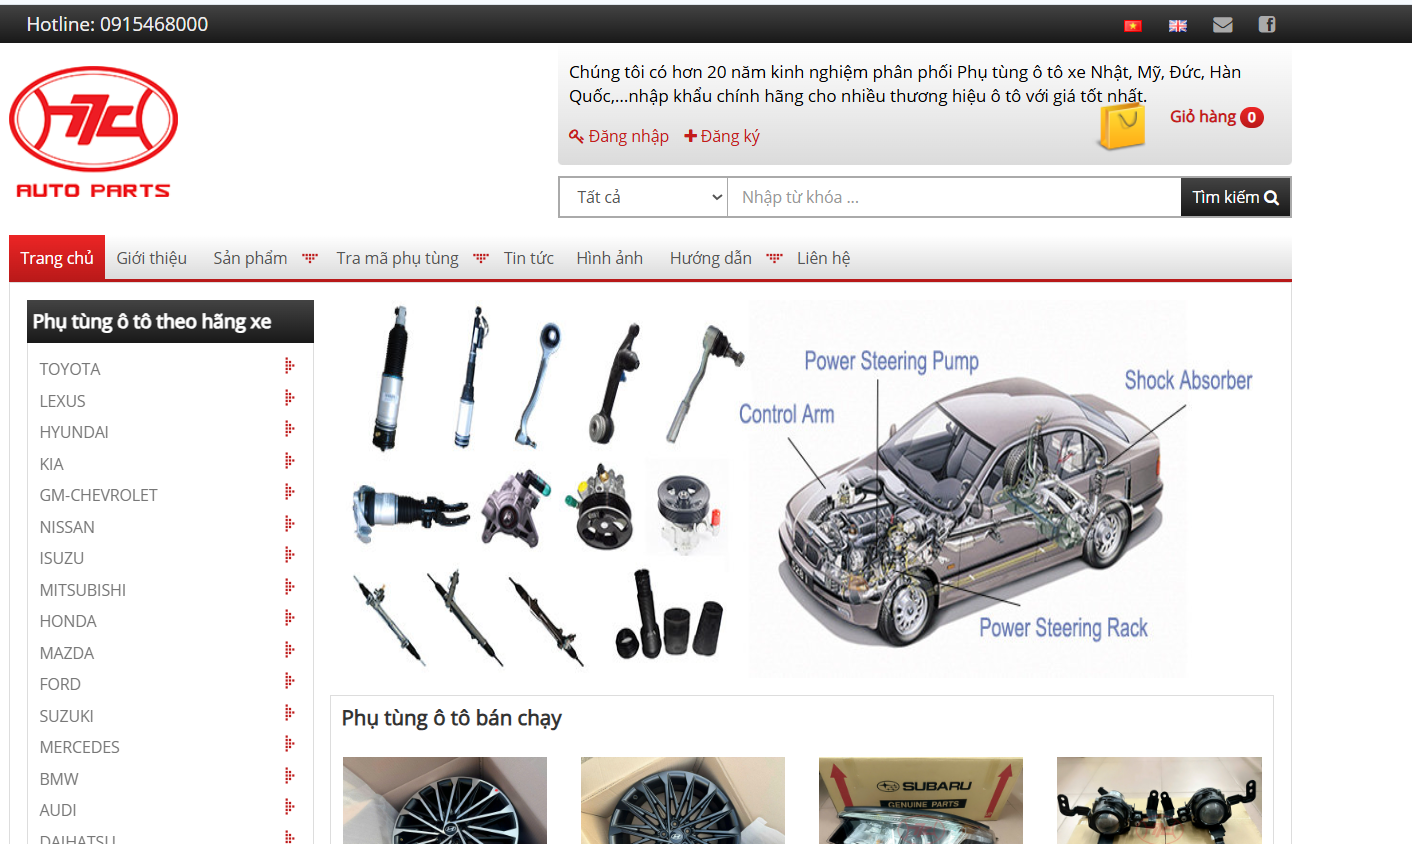Expand the KIA brand arrow icon

coord(289,461)
